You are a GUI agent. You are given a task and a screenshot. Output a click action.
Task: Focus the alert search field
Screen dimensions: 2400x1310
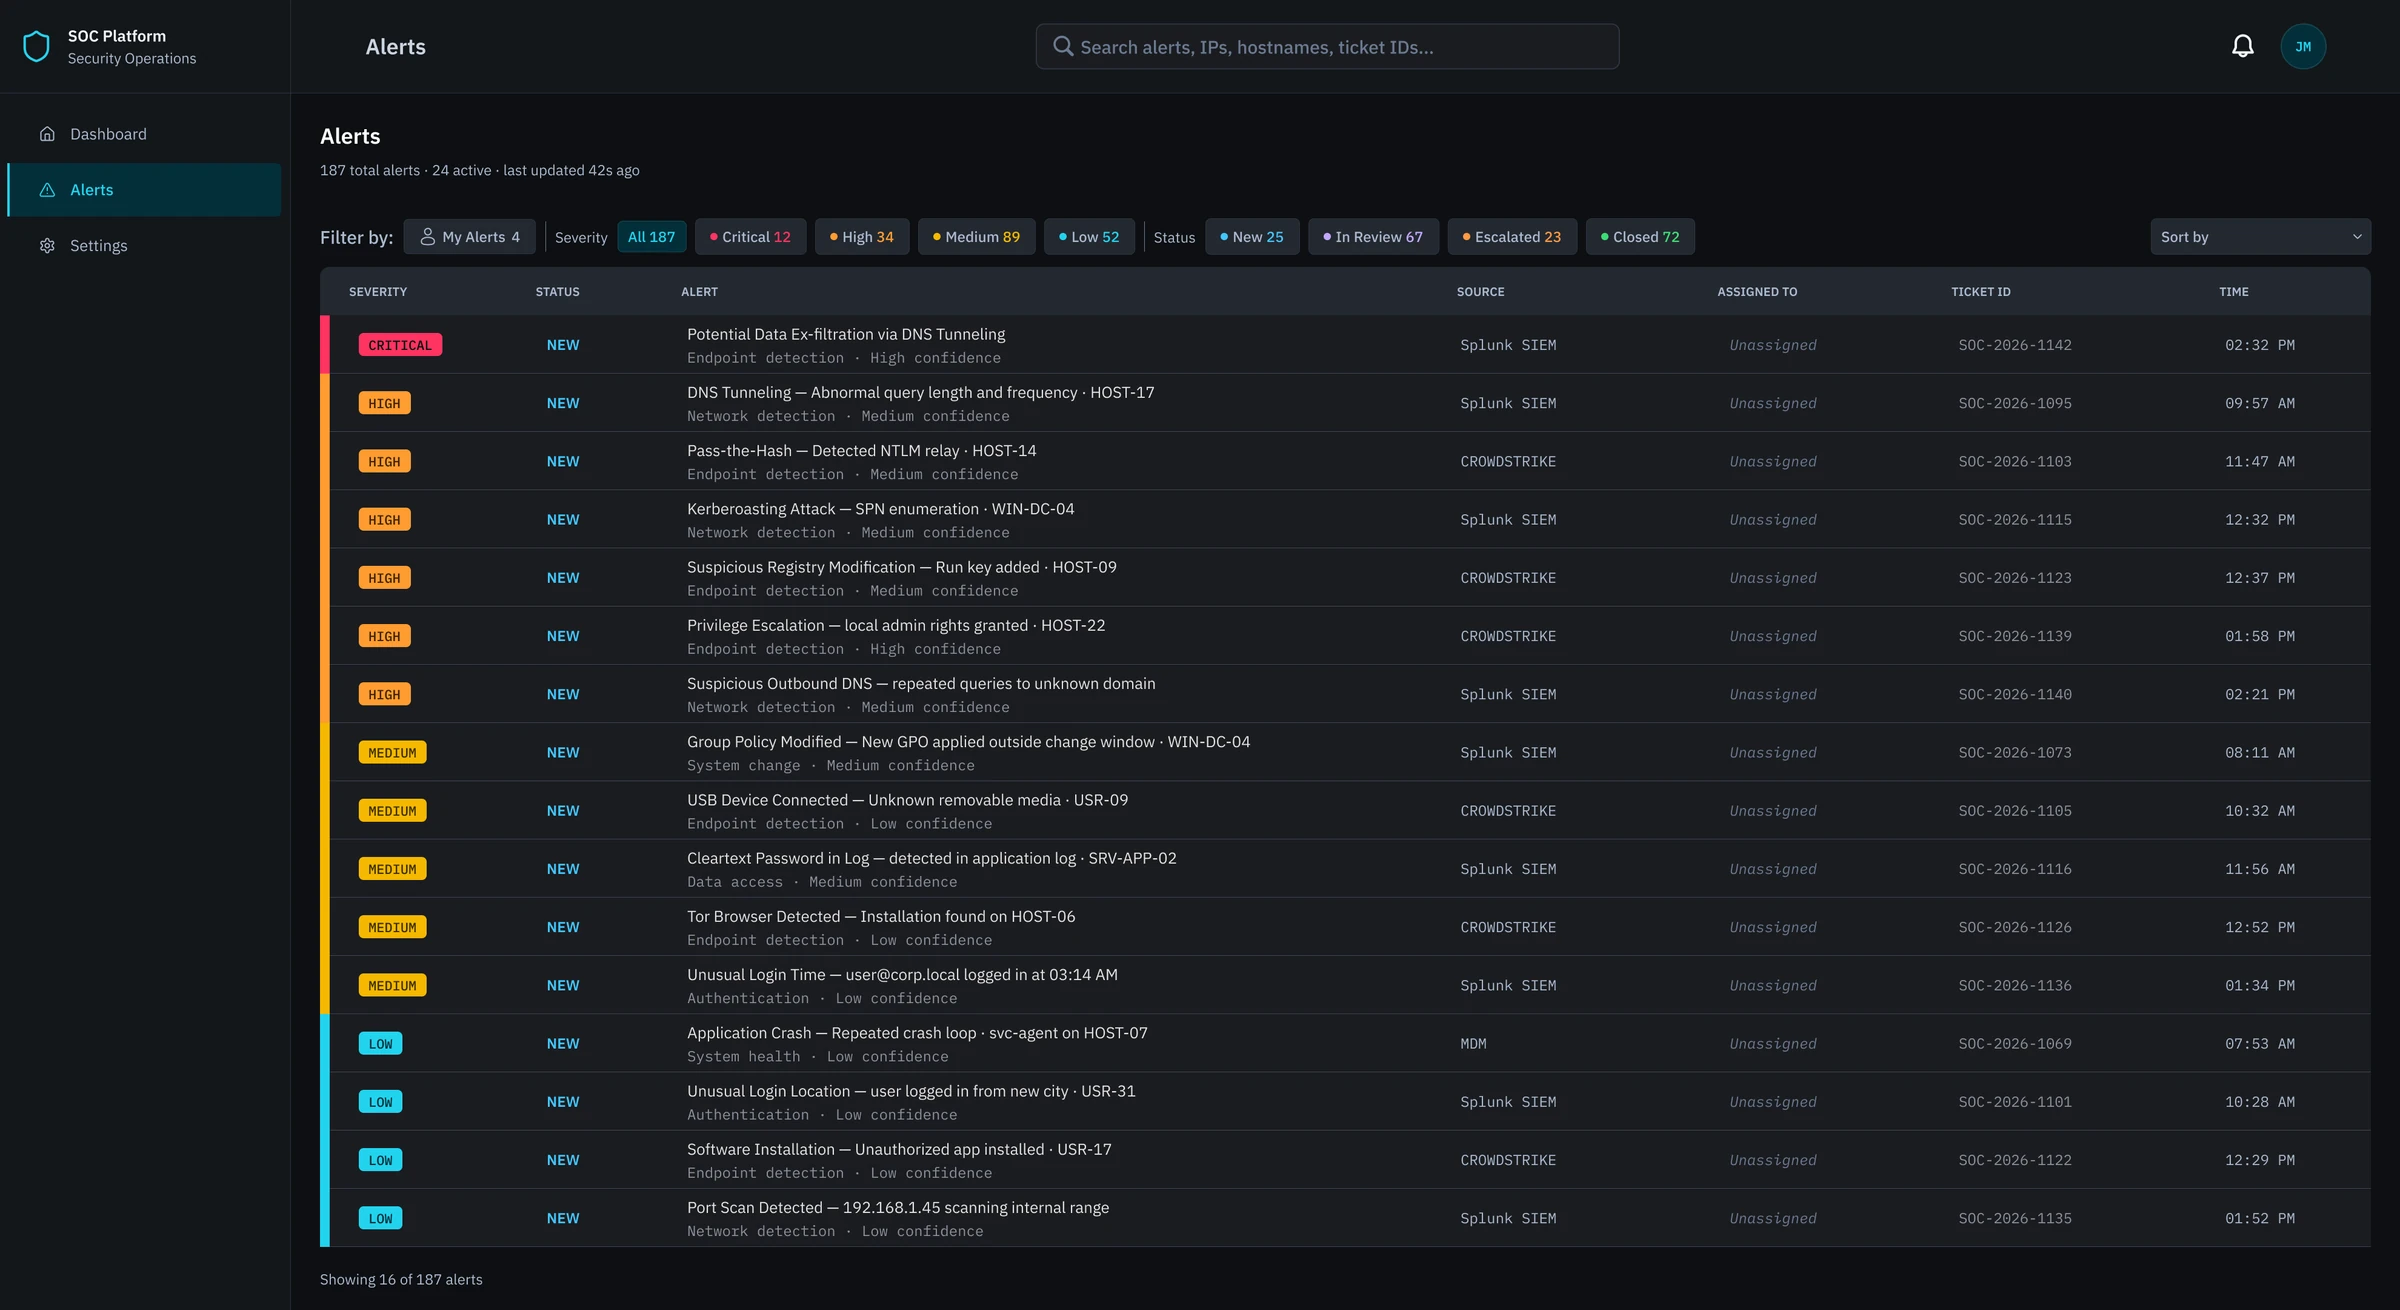click(1327, 46)
